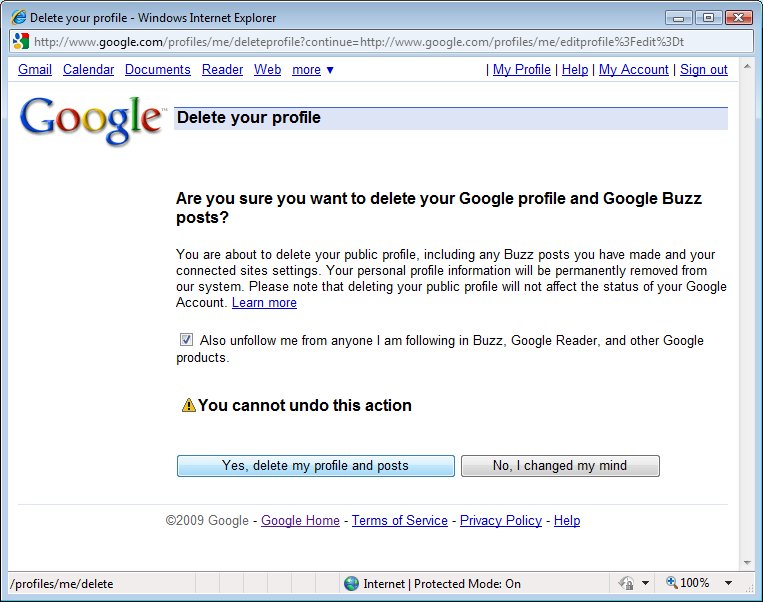The image size is (763, 602).
Task: Click the 100% zoom level text
Action: [x=694, y=583]
